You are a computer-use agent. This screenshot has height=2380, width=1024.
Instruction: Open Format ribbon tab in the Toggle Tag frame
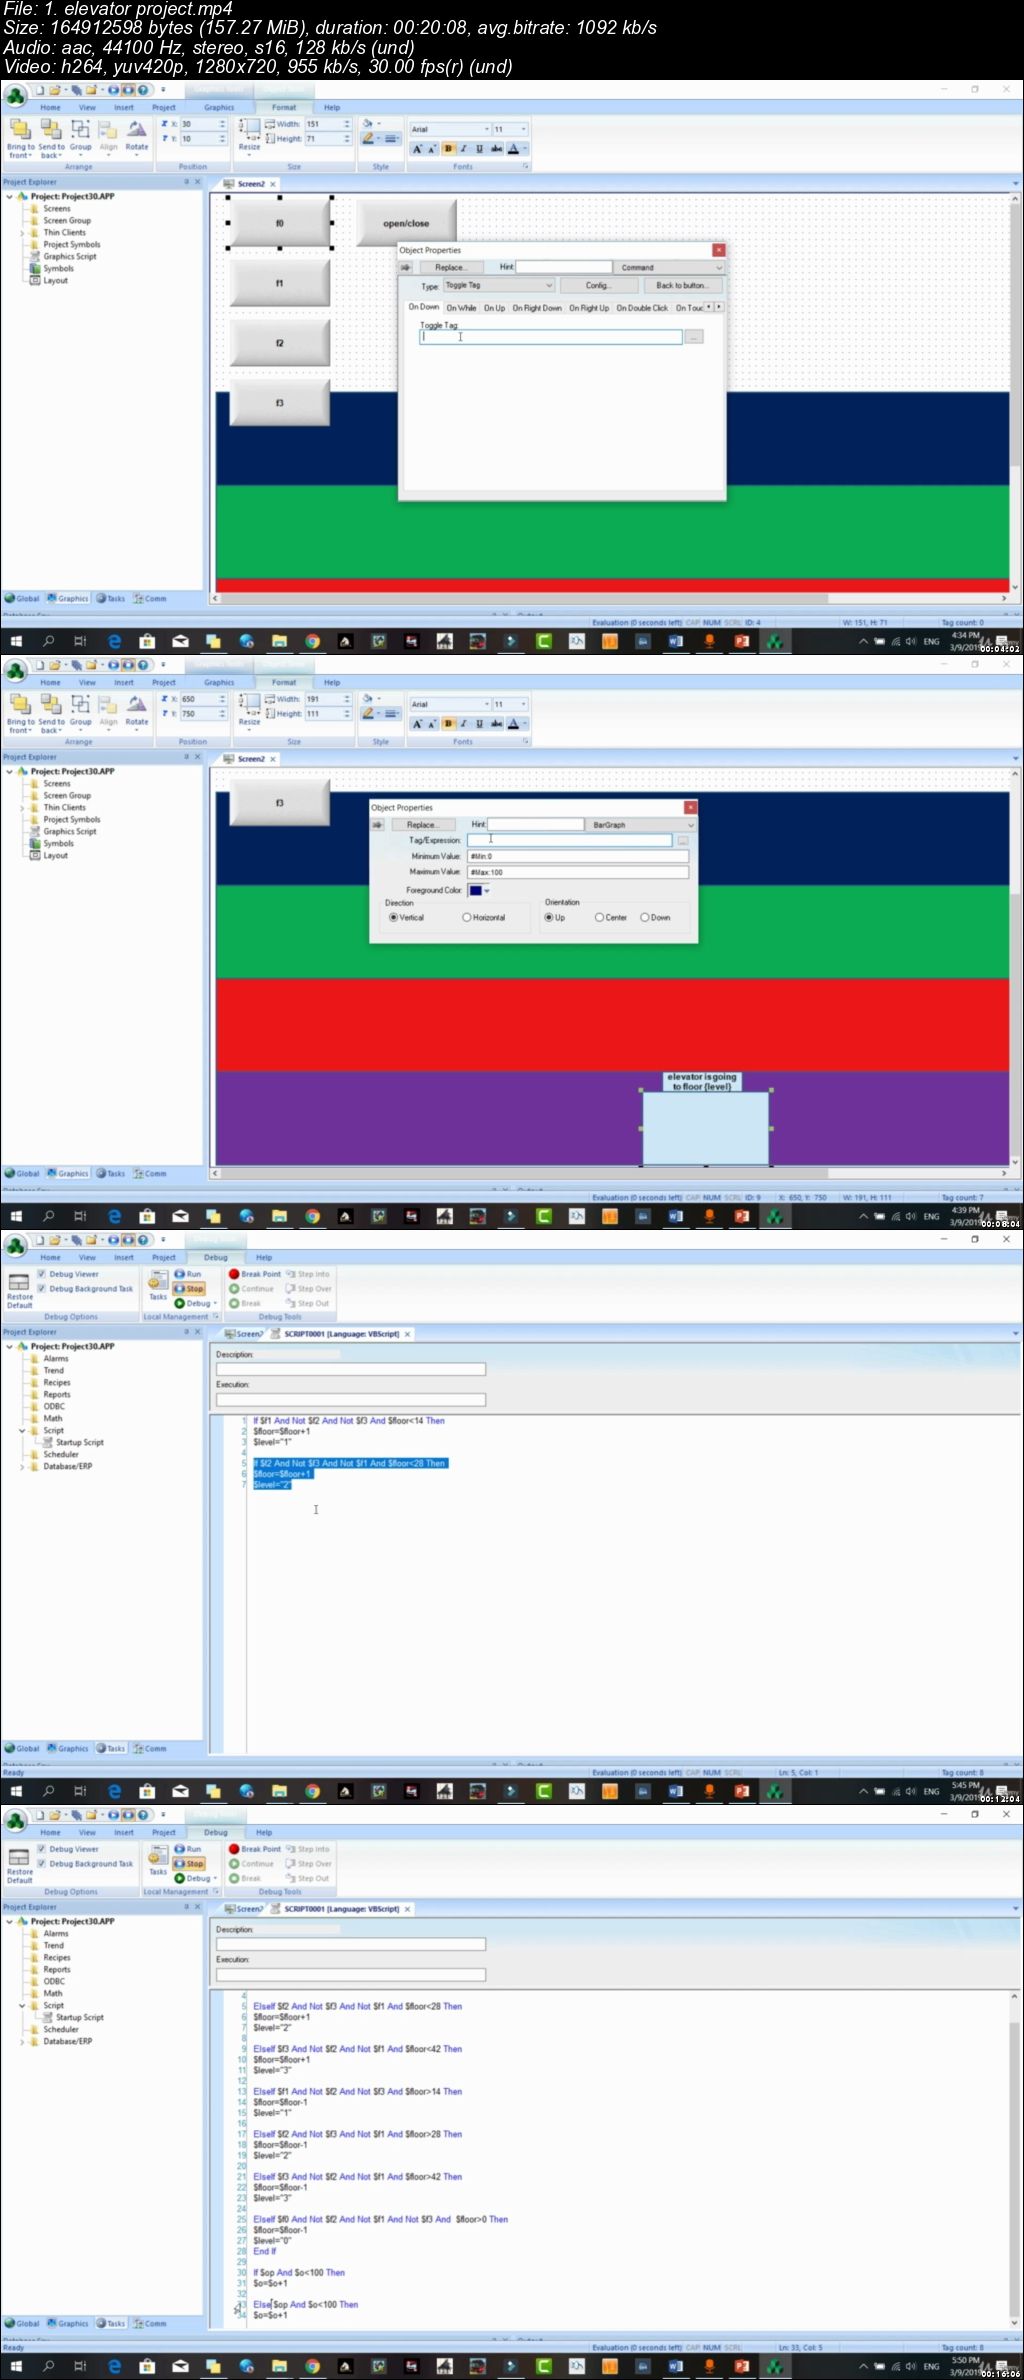pyautogui.click(x=284, y=108)
